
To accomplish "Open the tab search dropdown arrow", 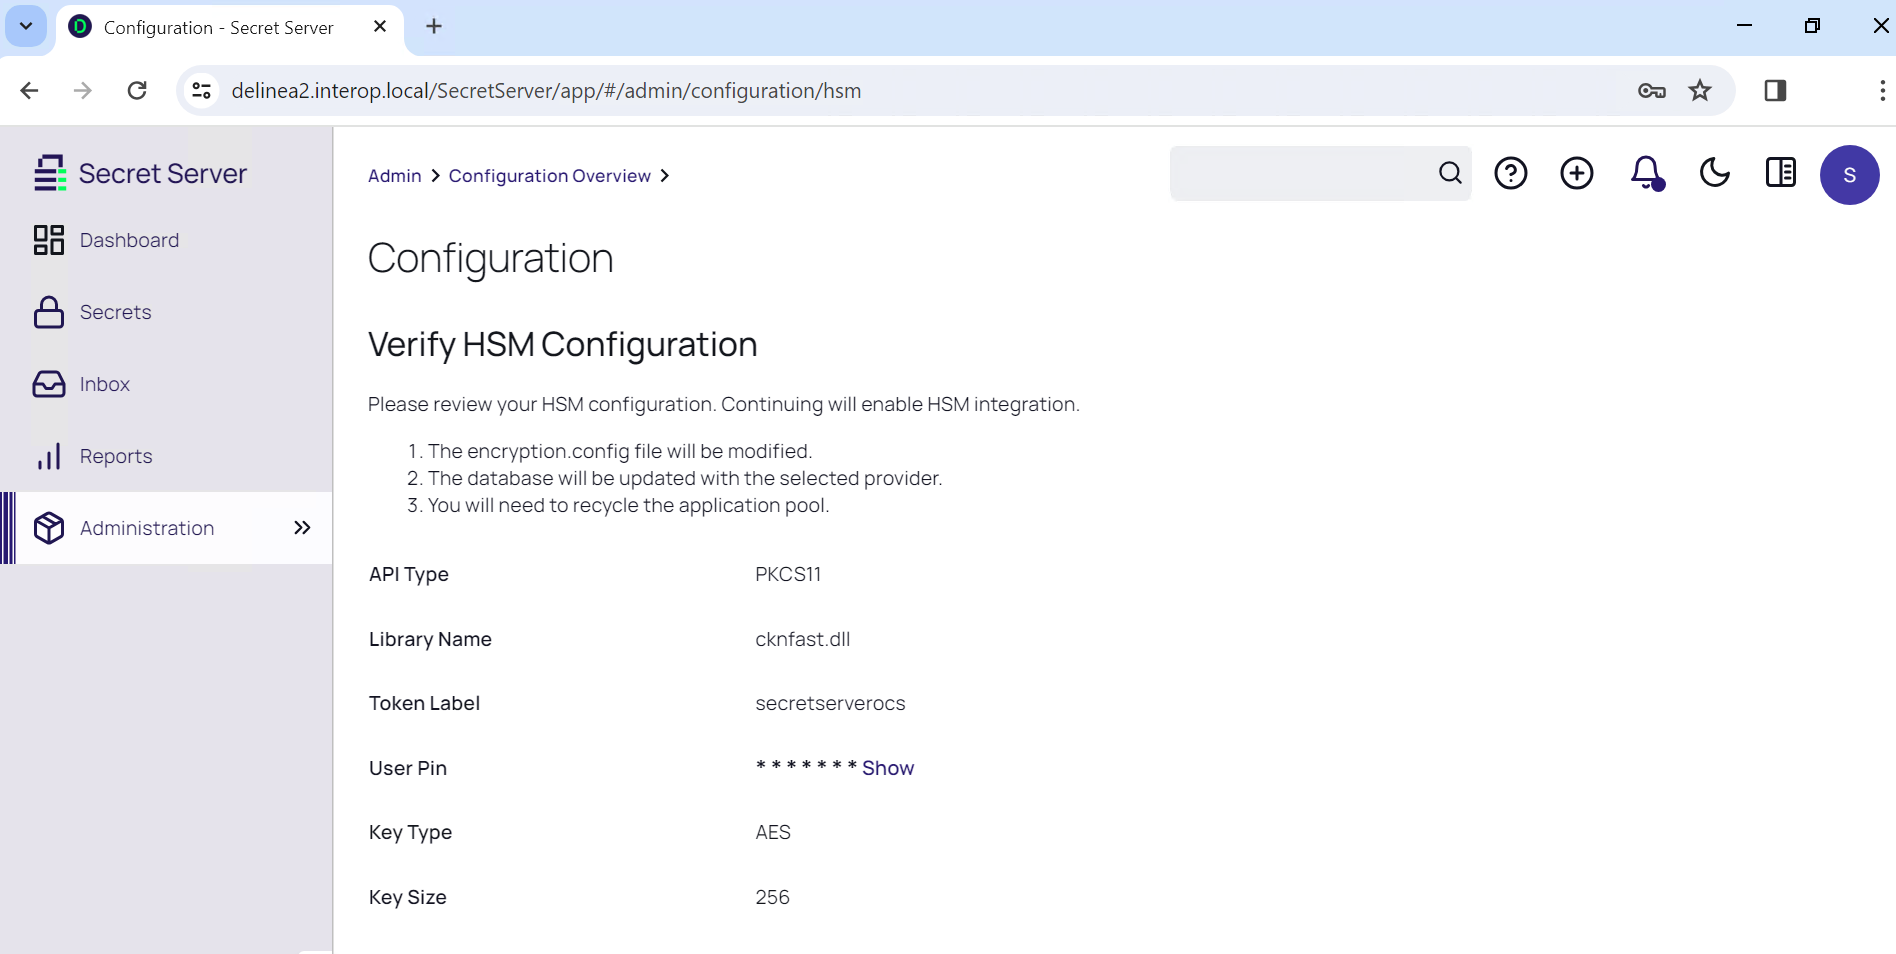I will [x=26, y=26].
